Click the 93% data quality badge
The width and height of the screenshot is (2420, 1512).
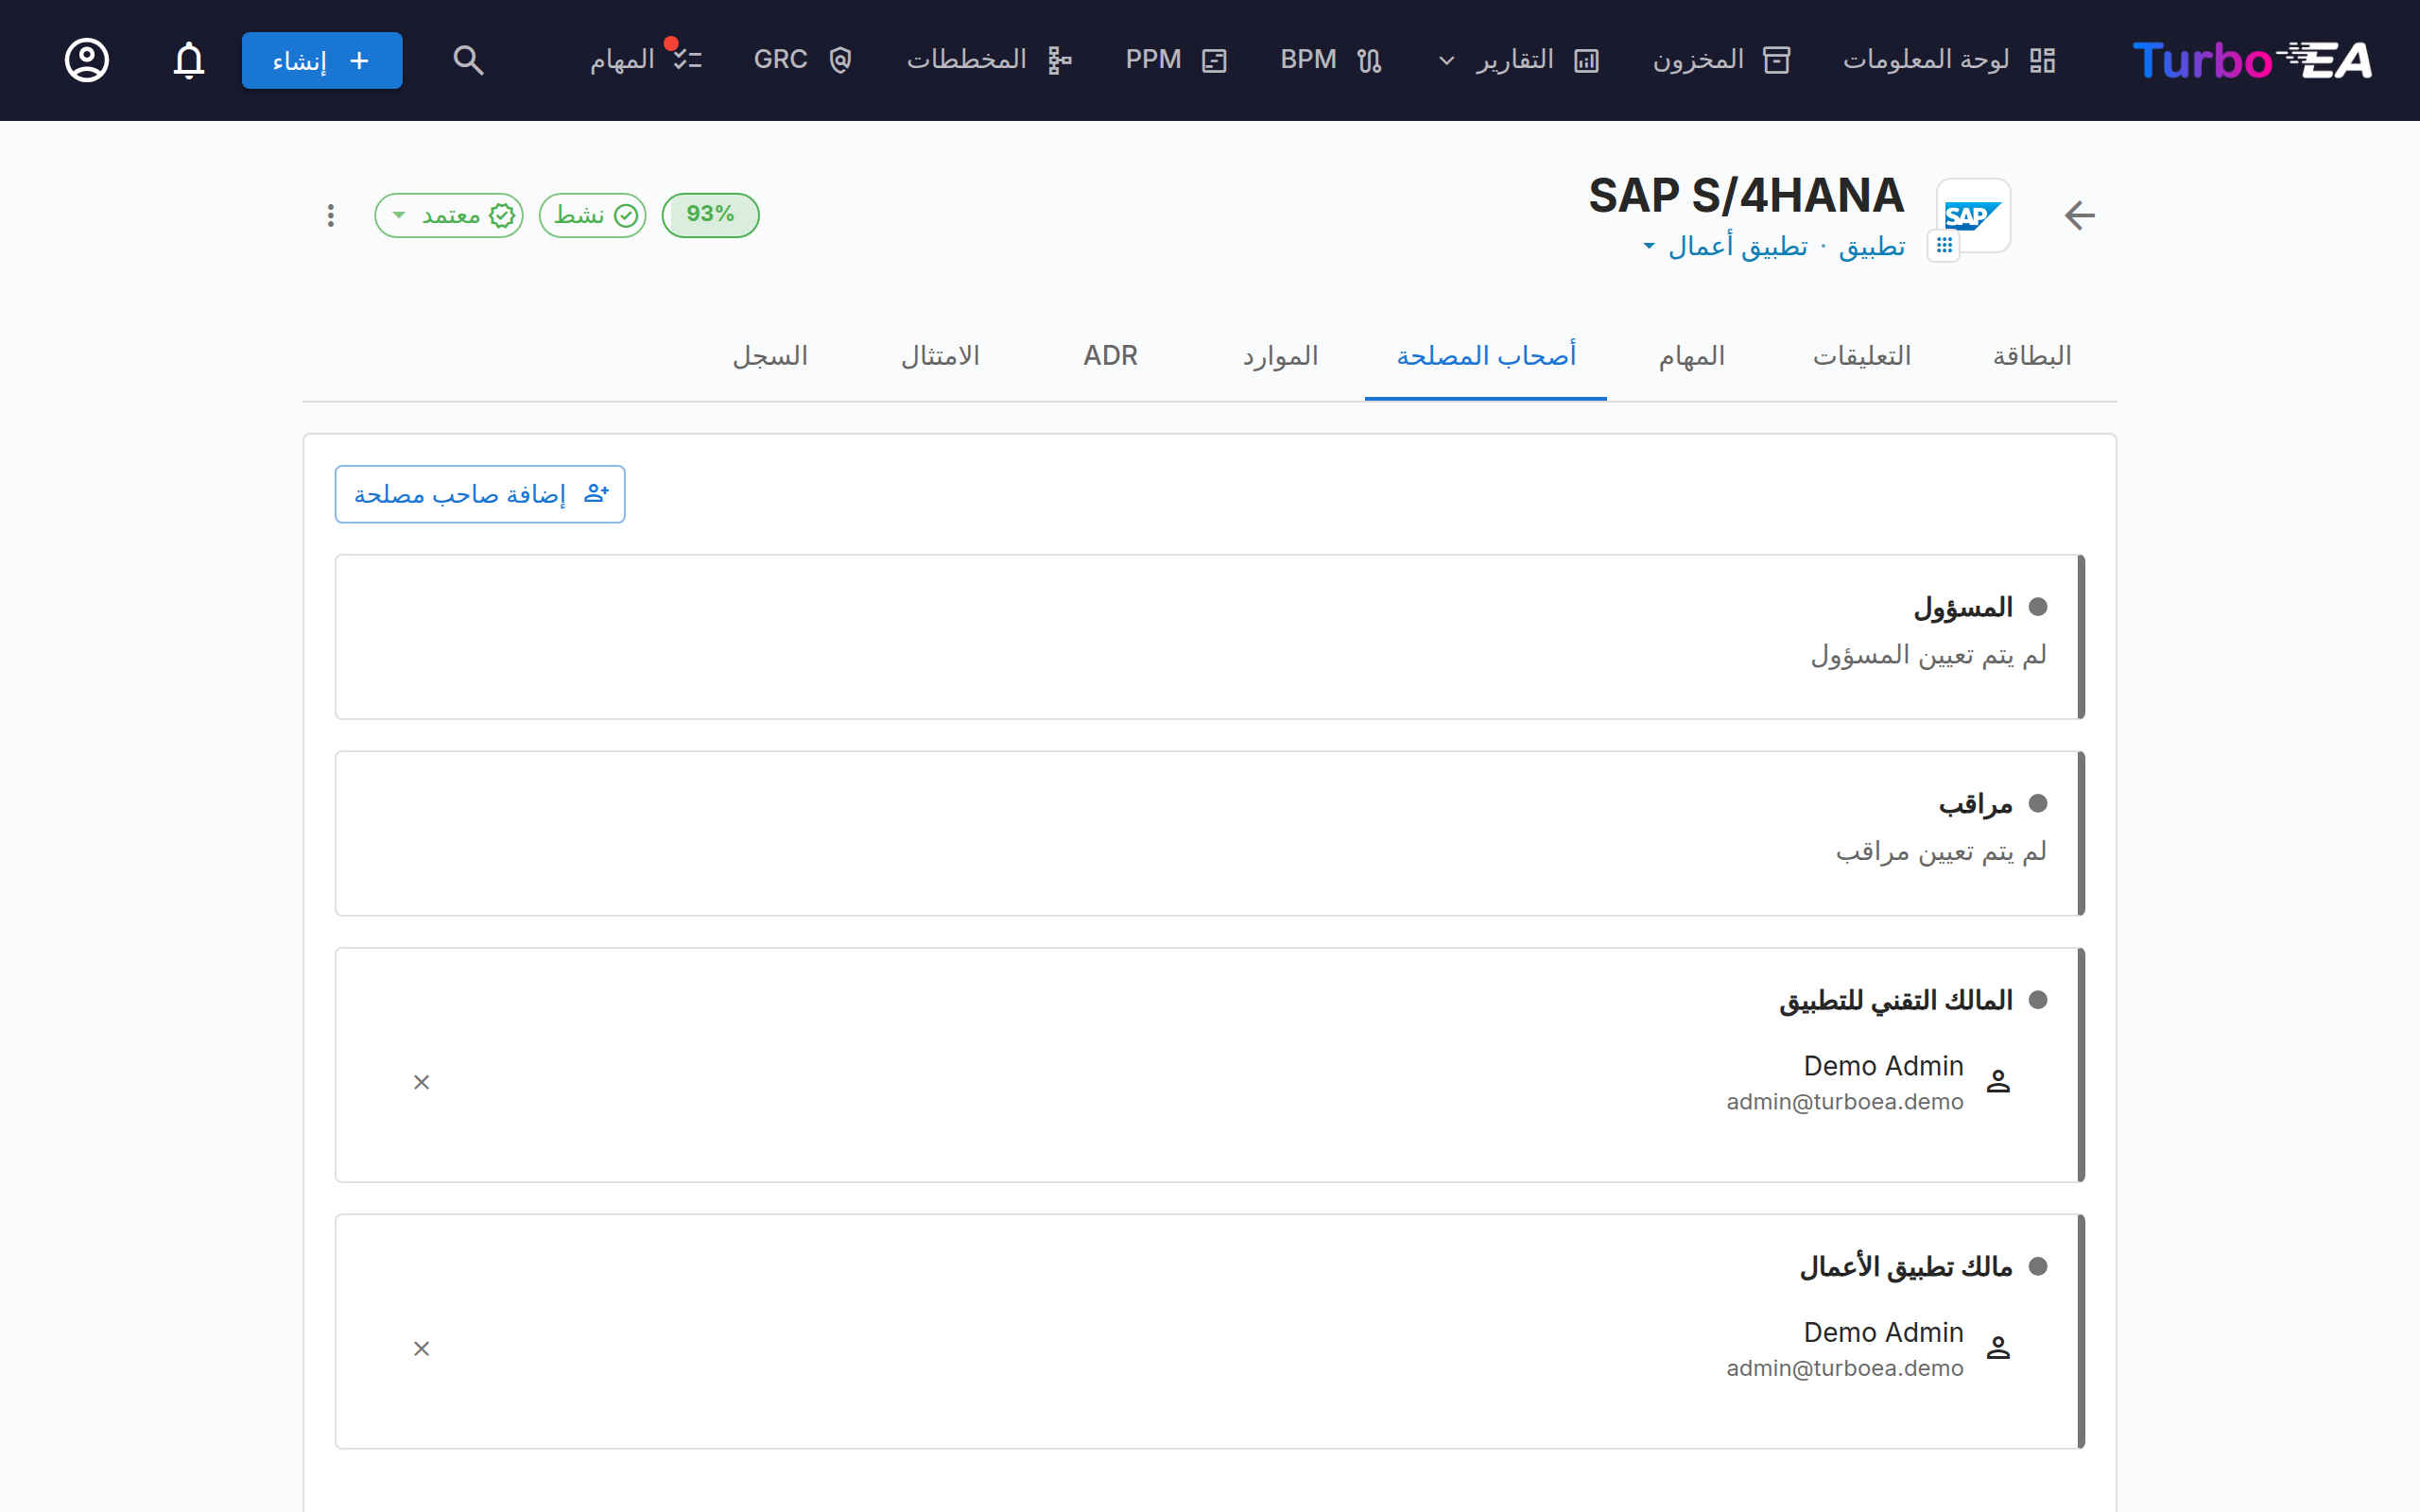710,215
